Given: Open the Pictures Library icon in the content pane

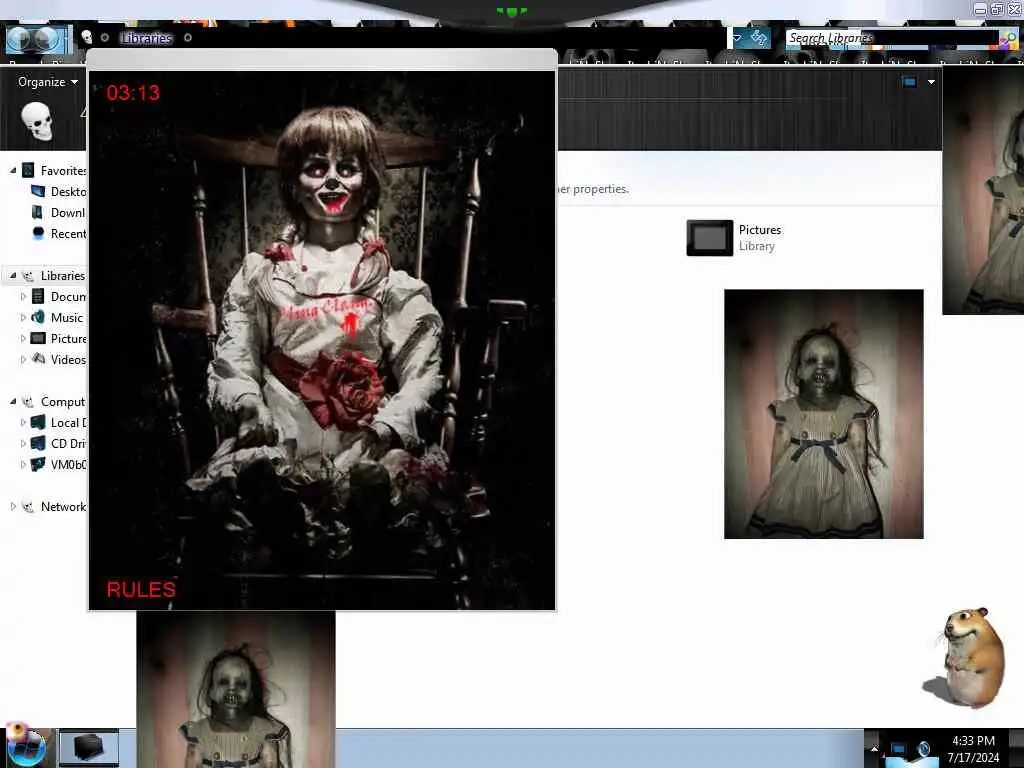Looking at the screenshot, I should click(709, 238).
